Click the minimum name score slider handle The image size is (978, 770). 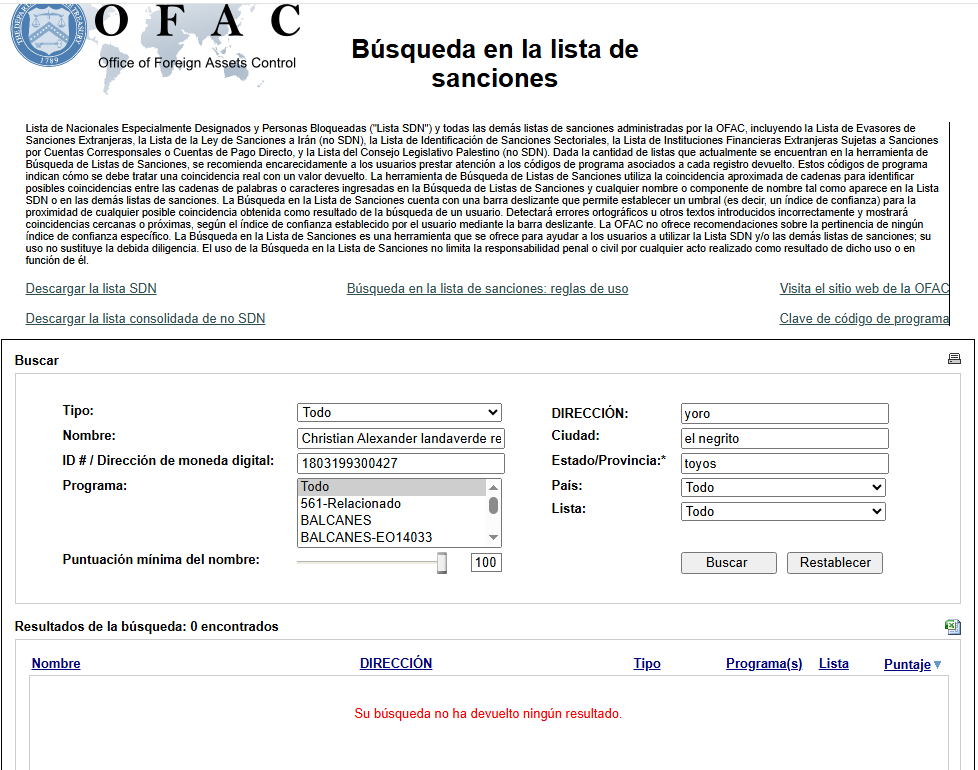point(442,563)
